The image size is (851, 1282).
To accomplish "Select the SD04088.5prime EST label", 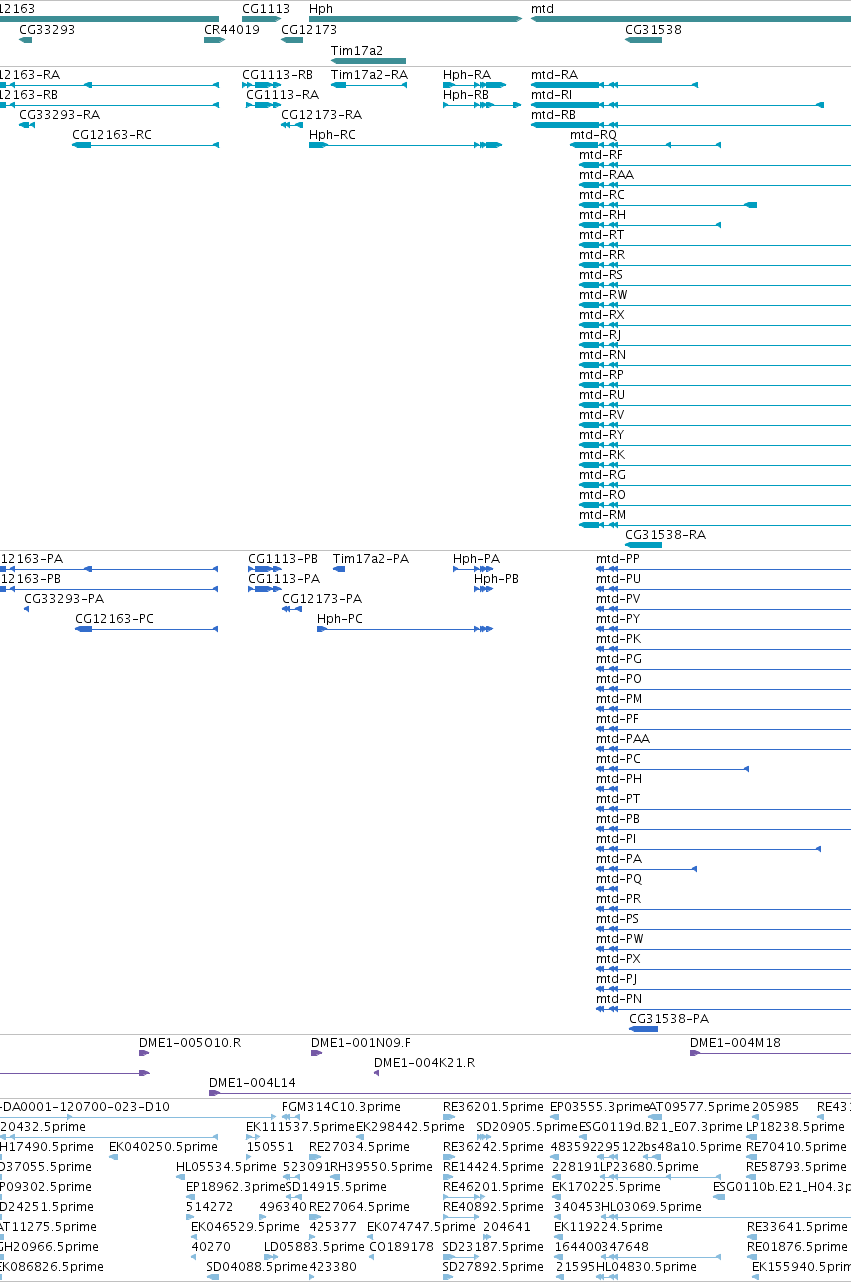I will pos(255,1267).
